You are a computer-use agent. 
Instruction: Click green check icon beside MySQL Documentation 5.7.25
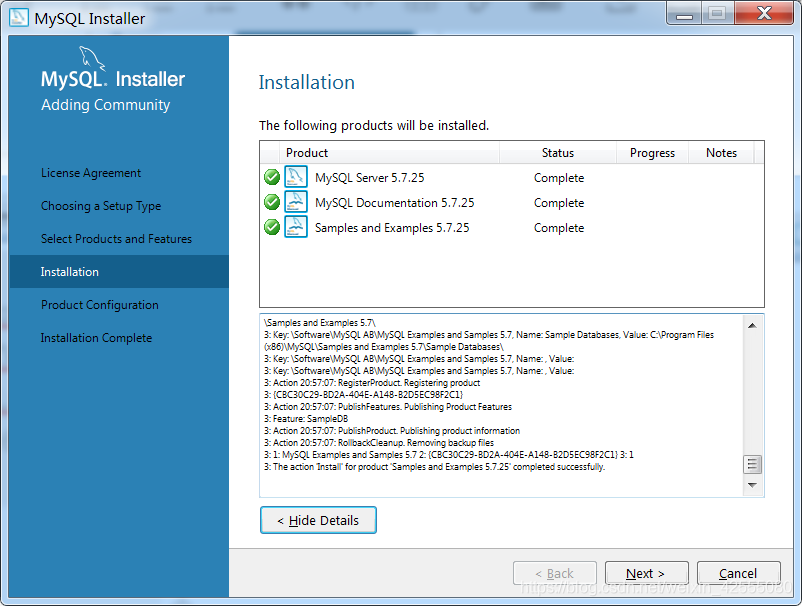(272, 203)
